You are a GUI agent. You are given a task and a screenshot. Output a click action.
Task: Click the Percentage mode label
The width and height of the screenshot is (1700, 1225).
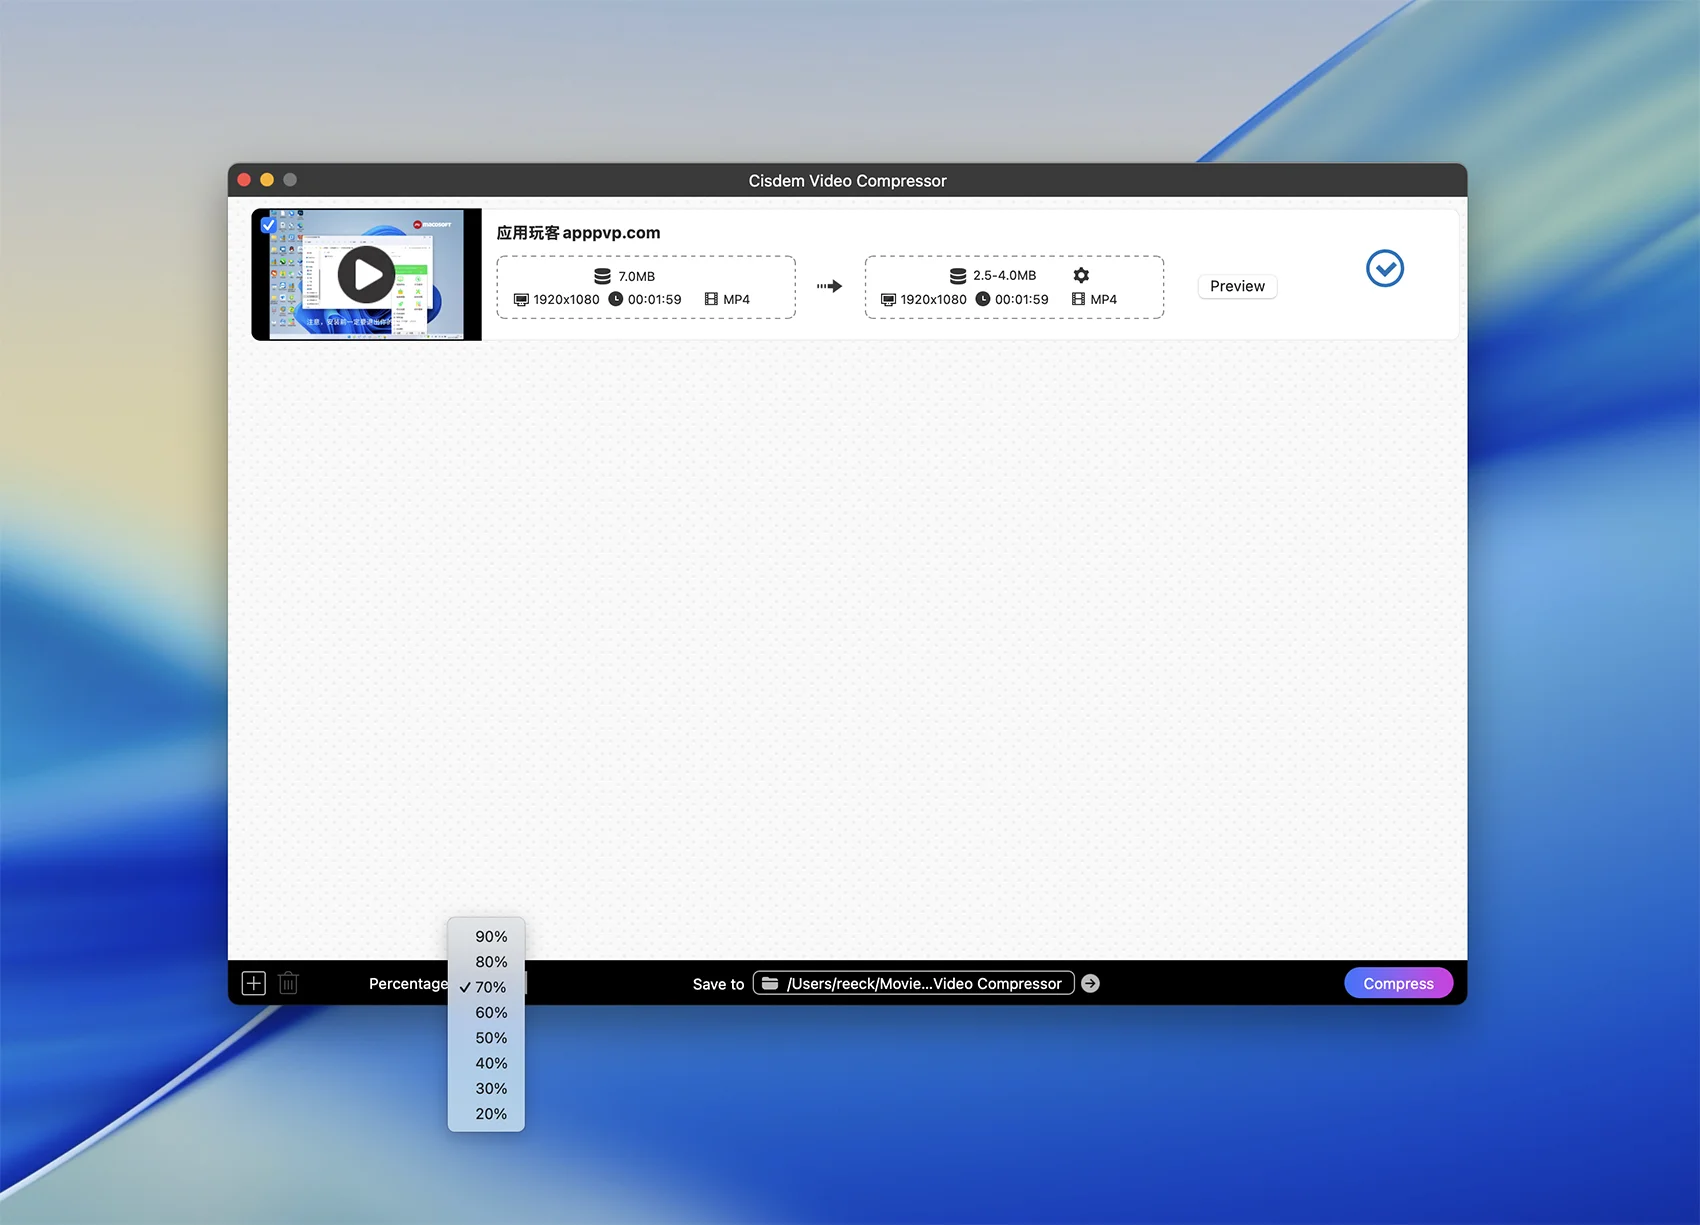tap(408, 984)
